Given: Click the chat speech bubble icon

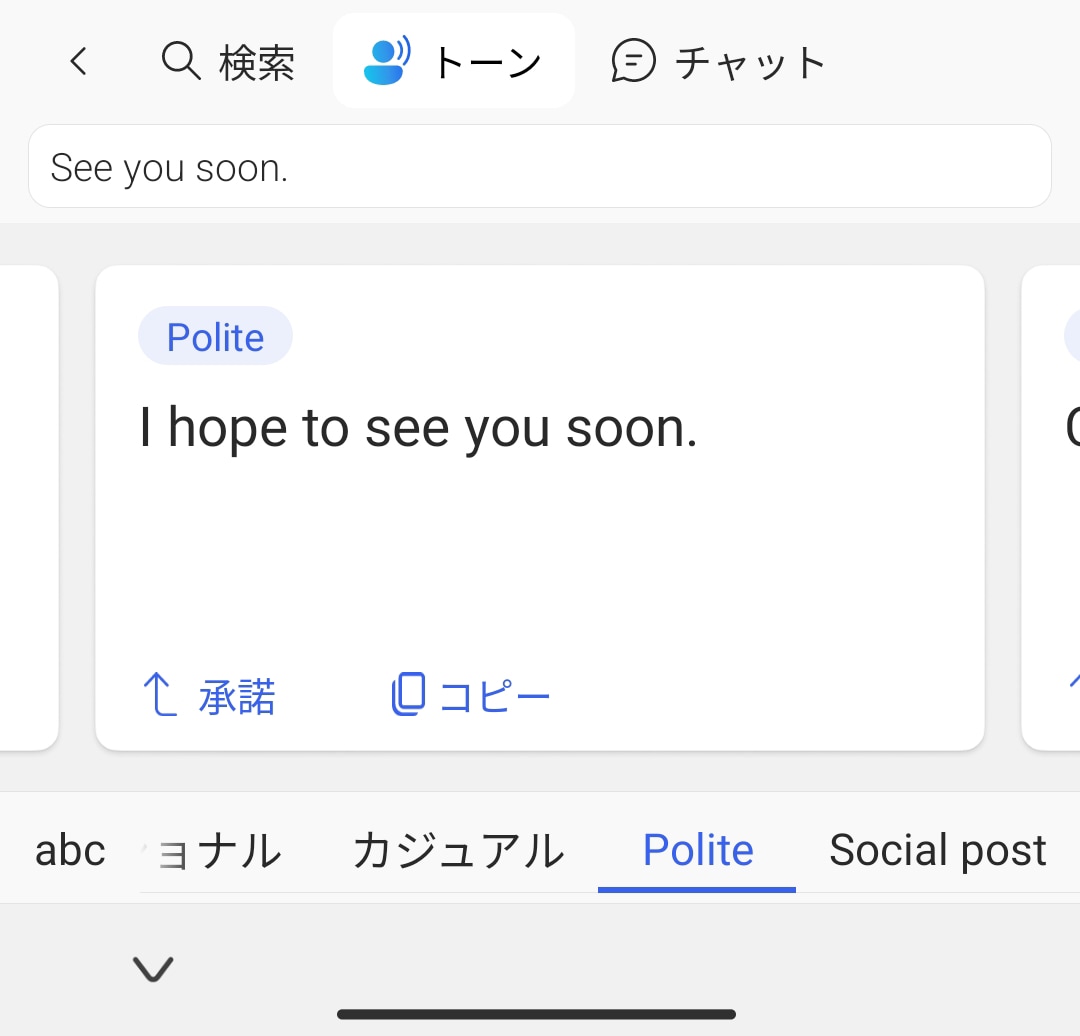Looking at the screenshot, I should click(x=633, y=62).
